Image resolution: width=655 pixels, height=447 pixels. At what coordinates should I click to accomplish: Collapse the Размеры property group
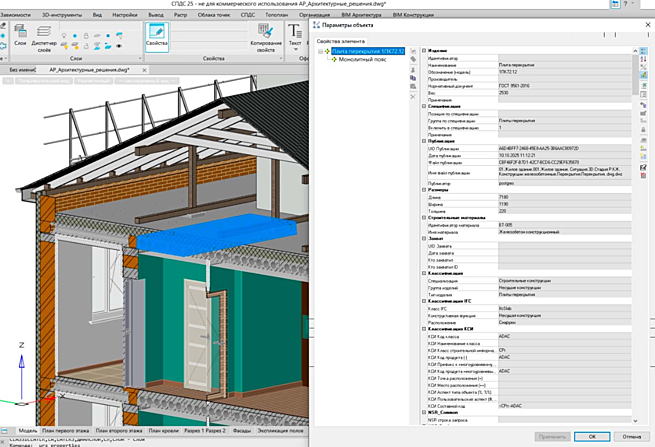point(425,191)
